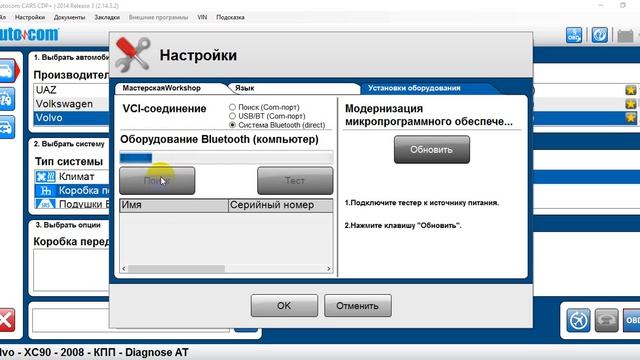Open the Документы menu
Image resolution: width=640 pixels, height=360 pixels.
(x=69, y=18)
